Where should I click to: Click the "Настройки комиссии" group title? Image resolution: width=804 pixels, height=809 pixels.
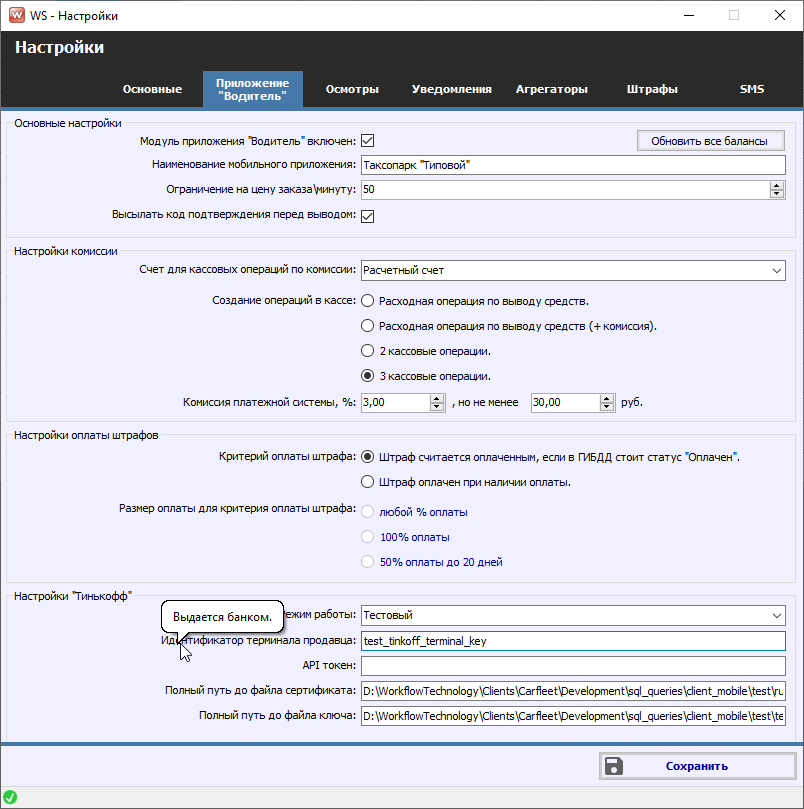(66, 251)
